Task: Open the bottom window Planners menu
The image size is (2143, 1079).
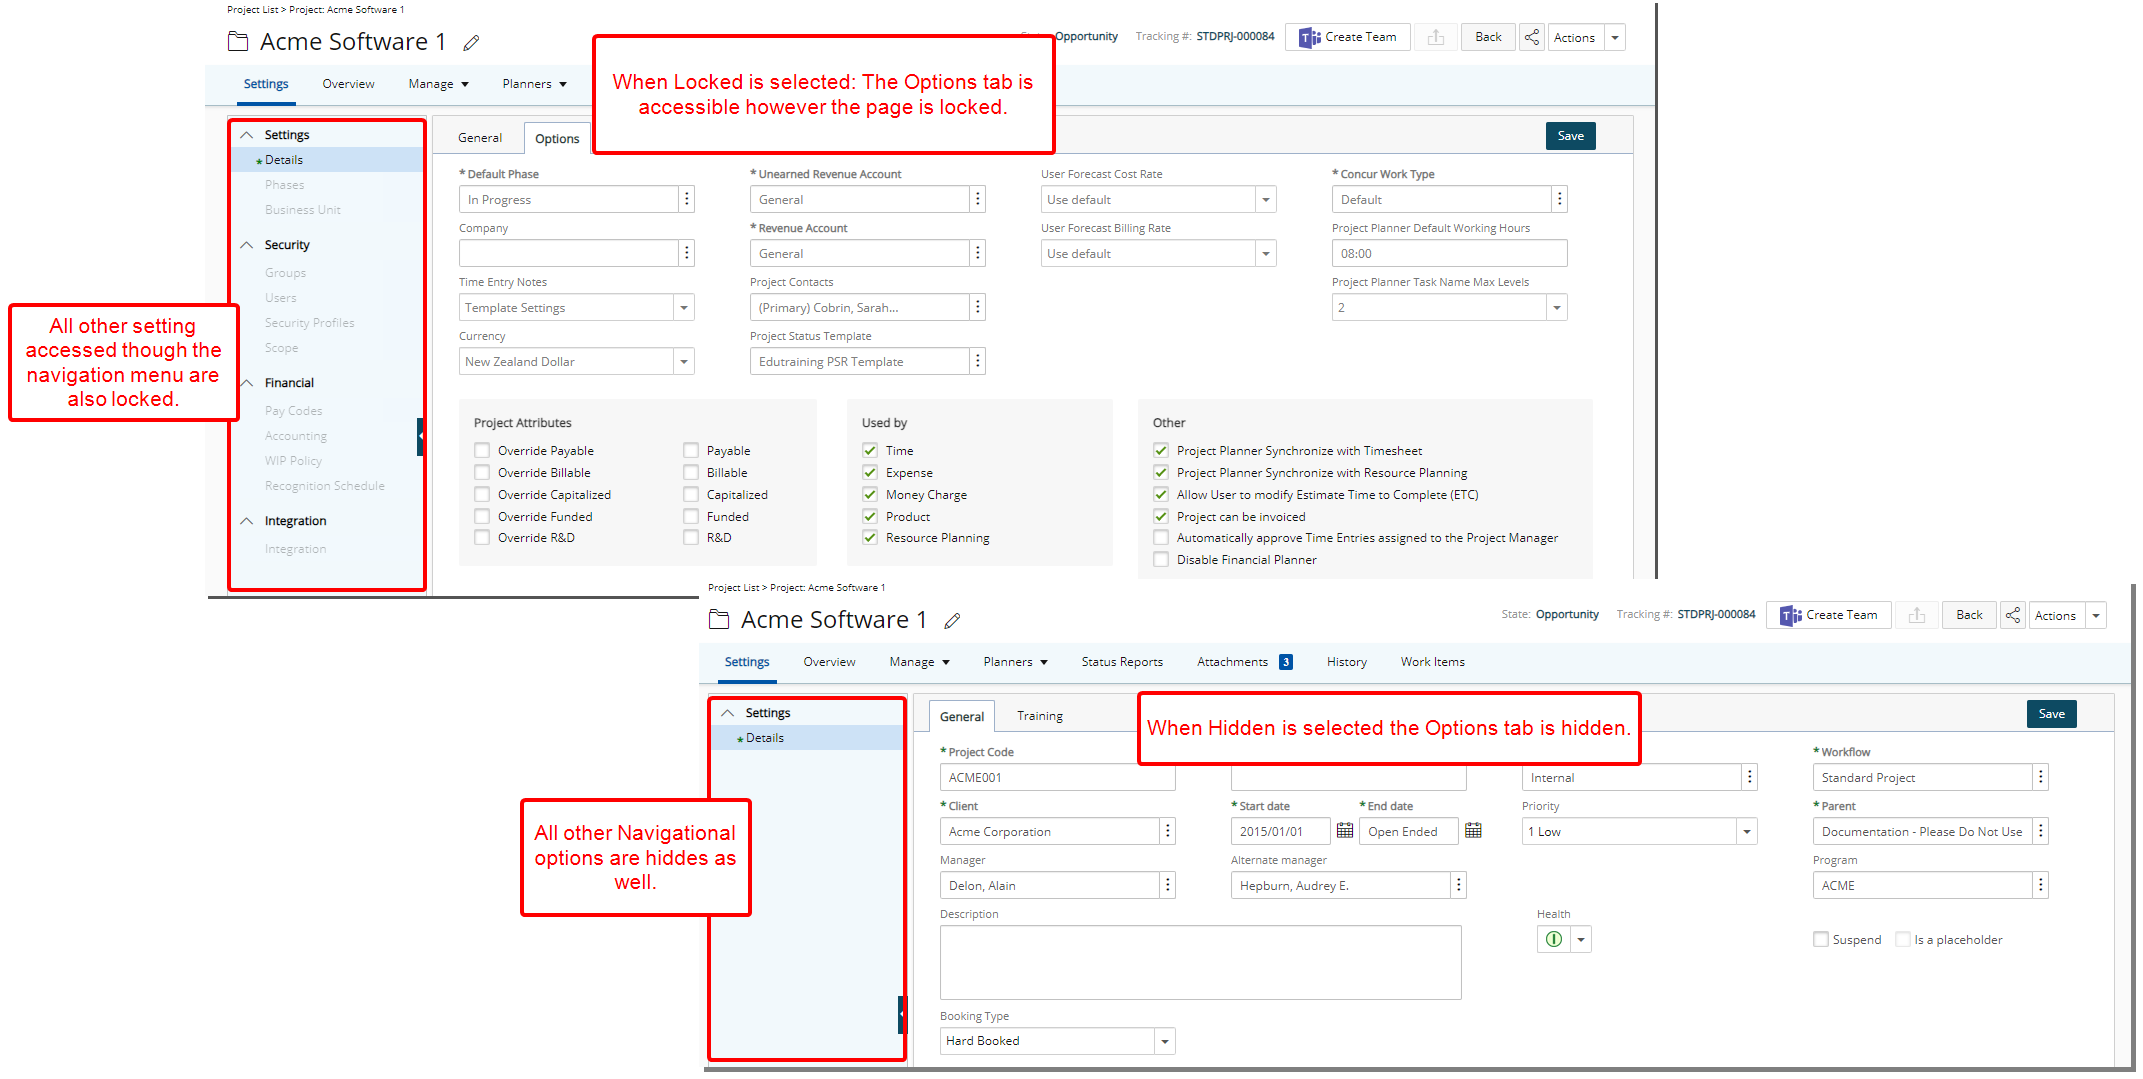Action: [x=1015, y=661]
